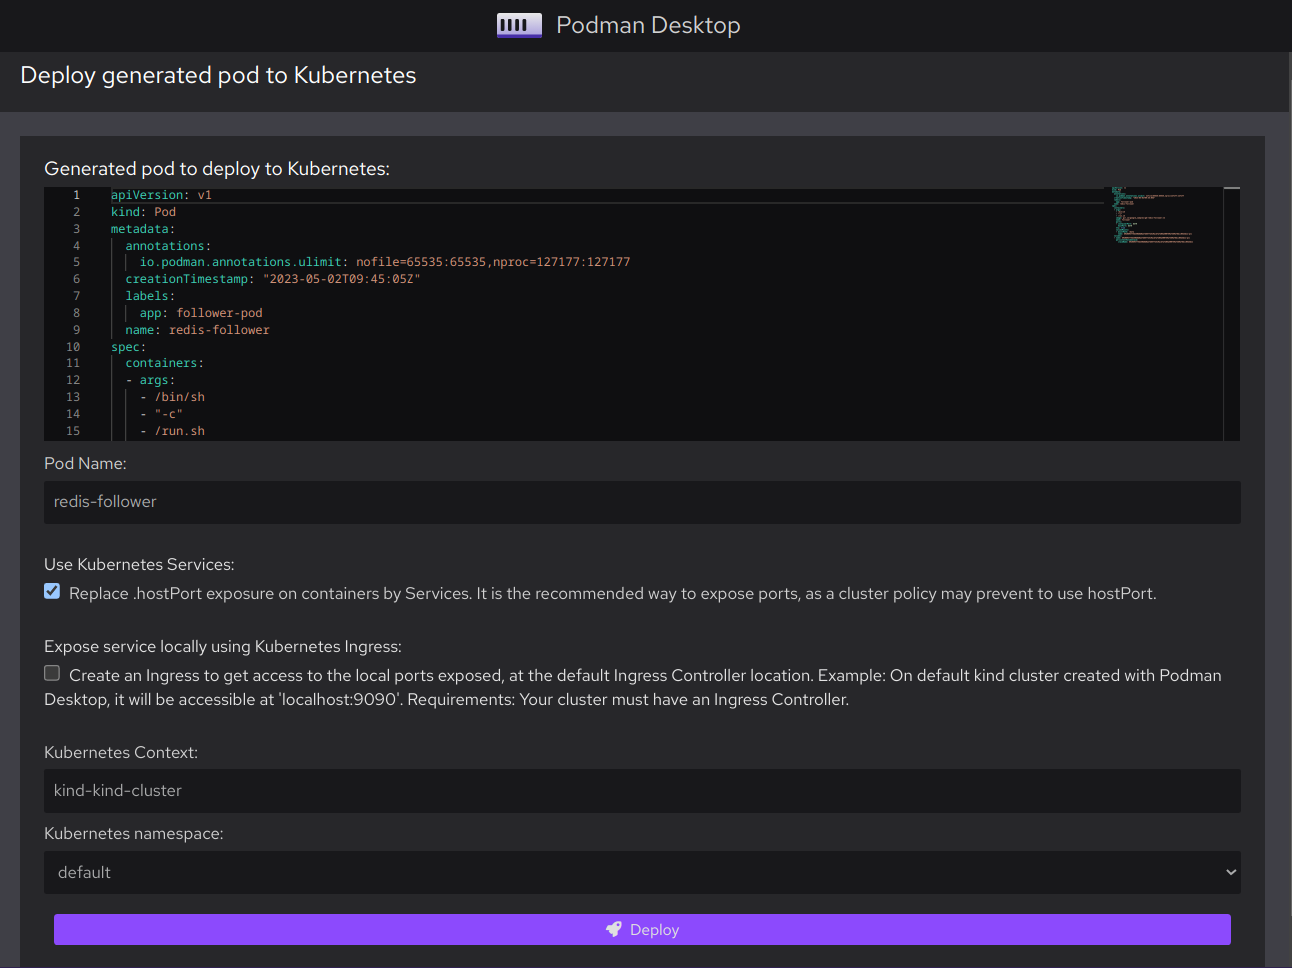The width and height of the screenshot is (1292, 968).
Task: Click the 'Podman Desktop' title text
Action: click(x=648, y=25)
